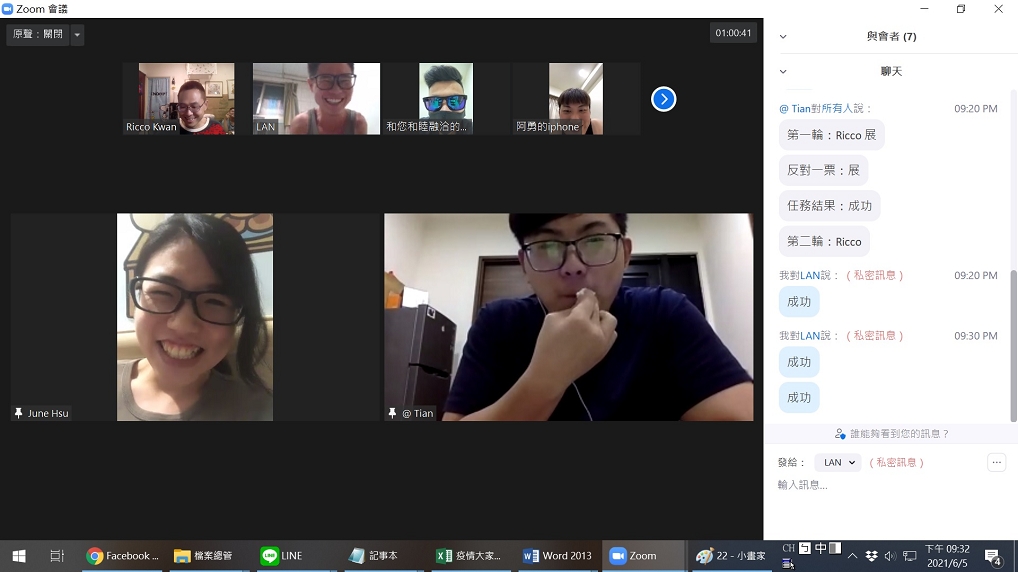Switch to Chrome Facebook taskbar item
This screenshot has width=1018, height=572.
(x=123, y=556)
